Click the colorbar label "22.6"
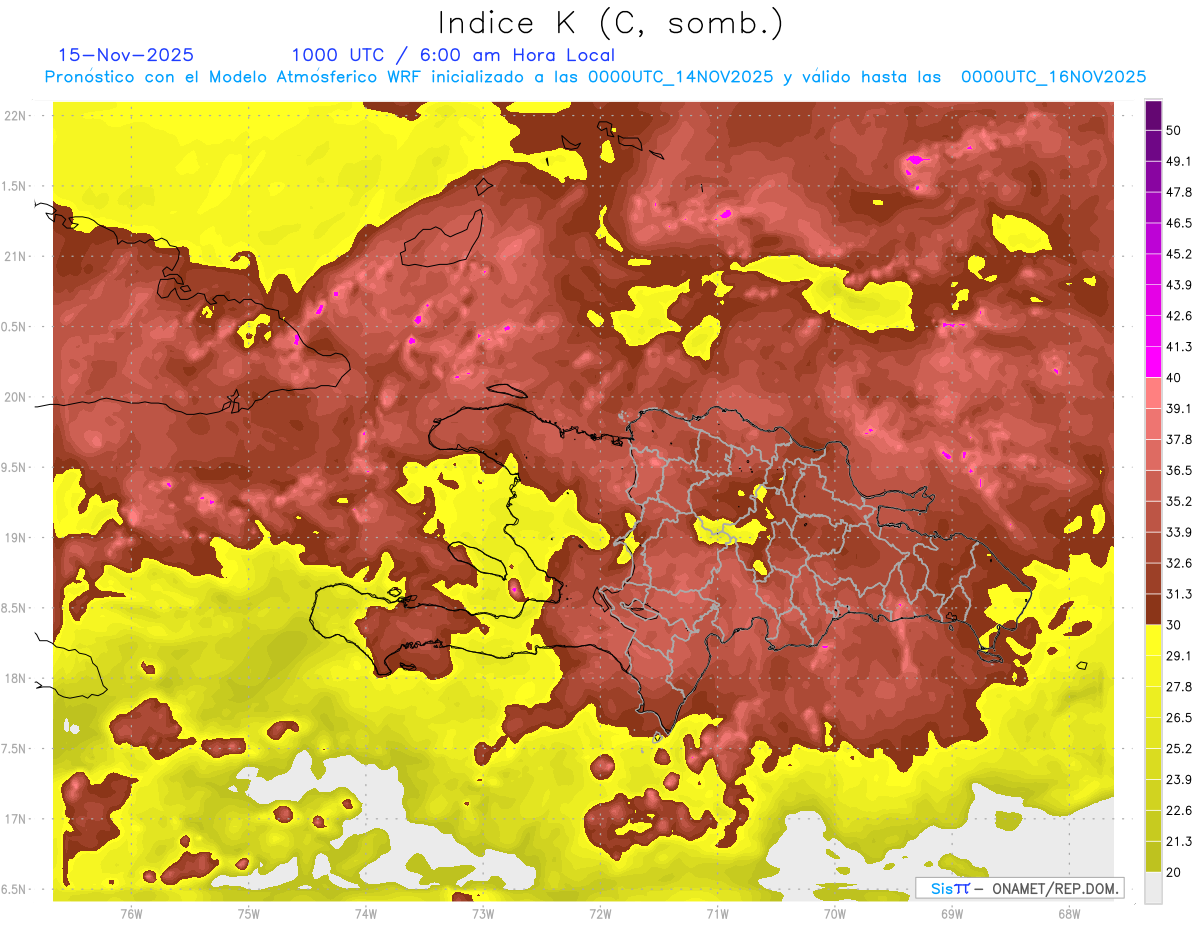Viewport: 1200px width, 927px height. point(1179,811)
